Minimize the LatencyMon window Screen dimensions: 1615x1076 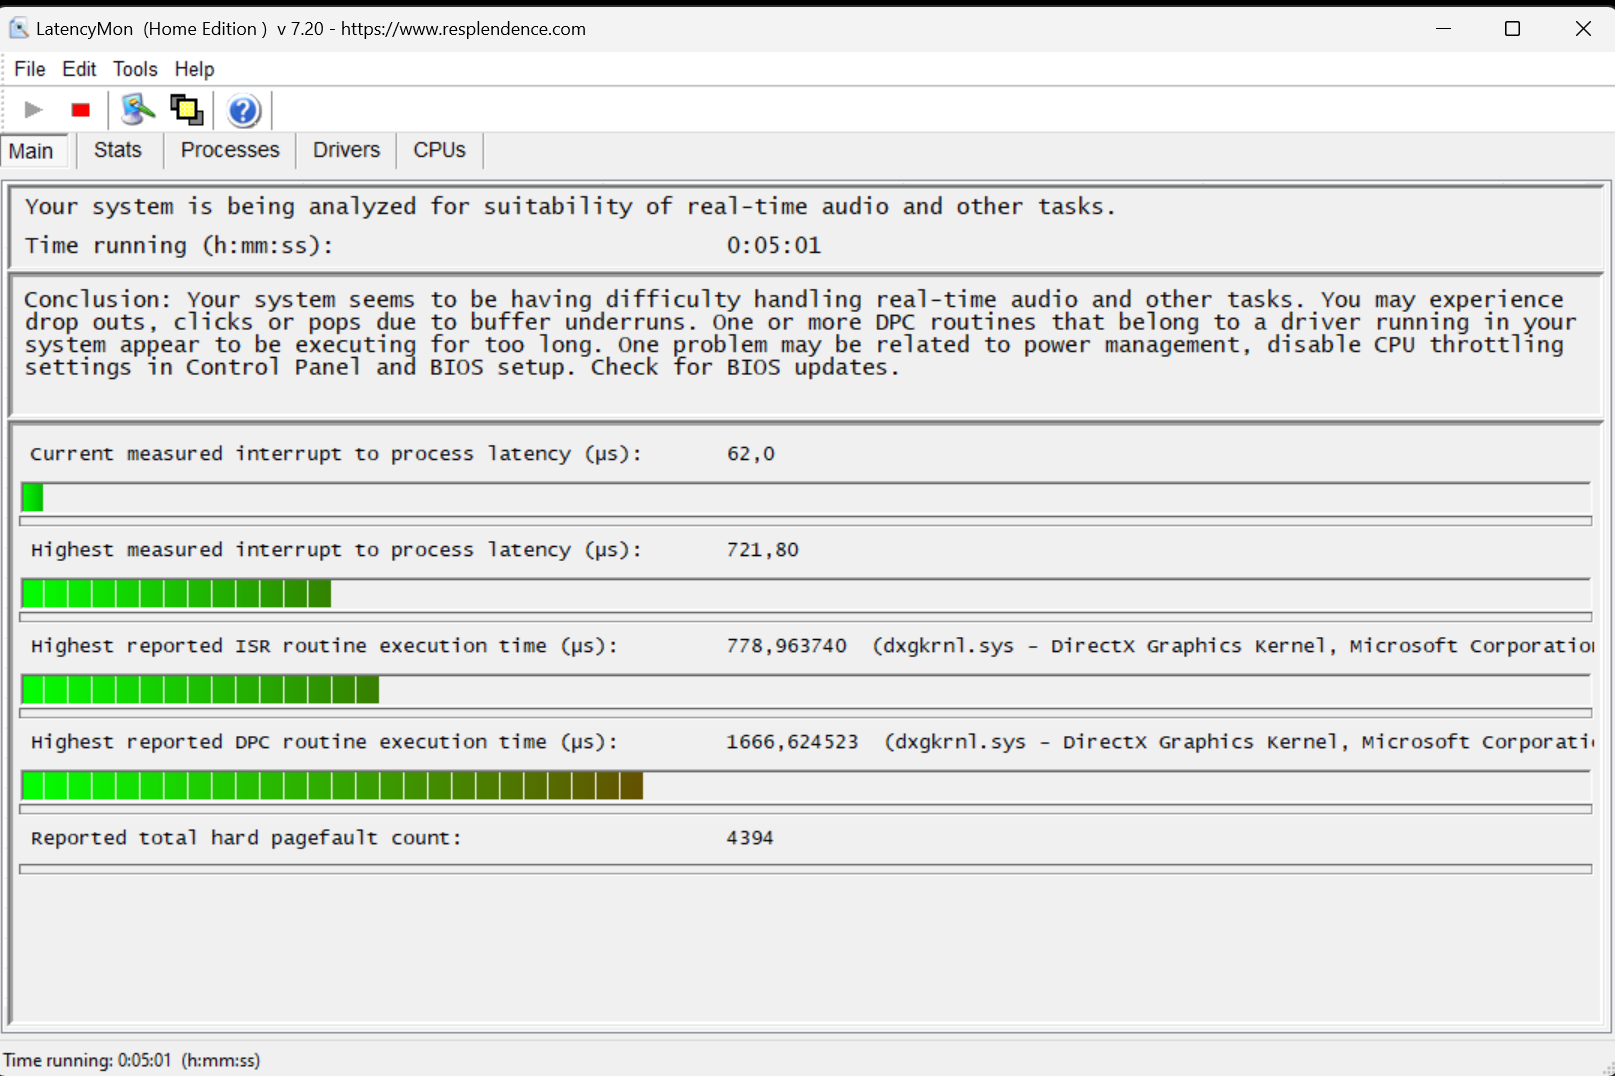point(1442,29)
